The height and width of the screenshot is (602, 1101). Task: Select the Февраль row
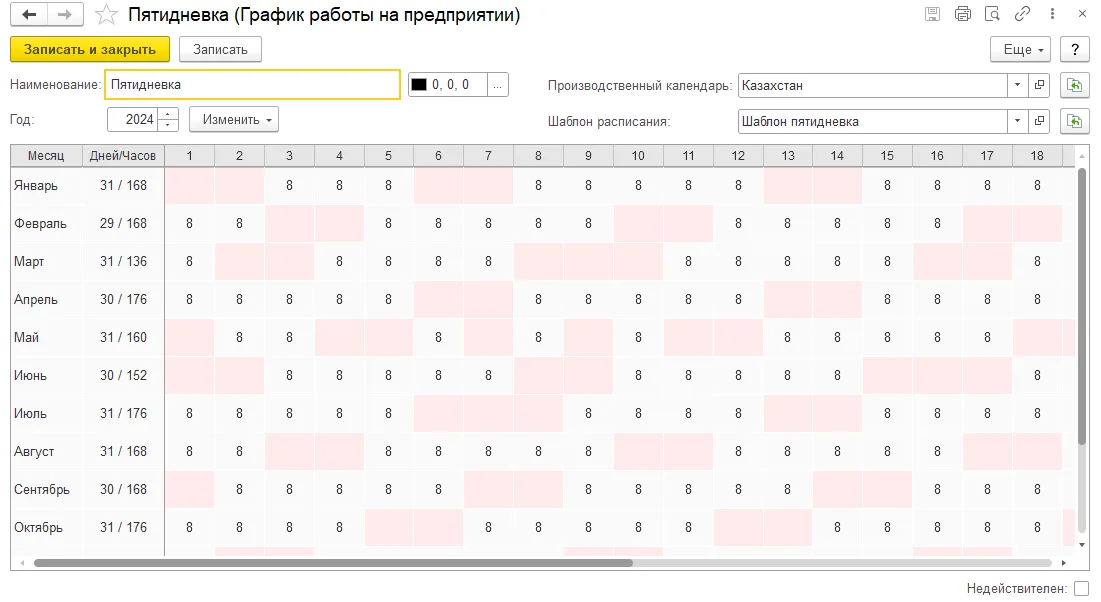[543, 223]
